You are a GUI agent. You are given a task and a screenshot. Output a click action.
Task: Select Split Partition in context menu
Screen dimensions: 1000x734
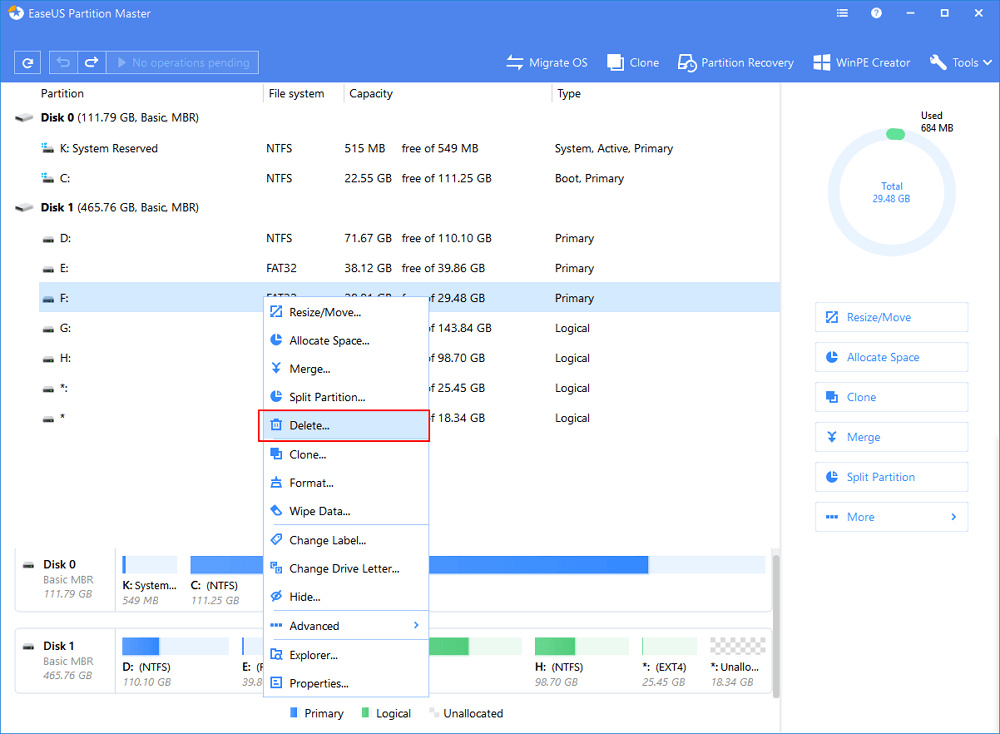point(346,397)
